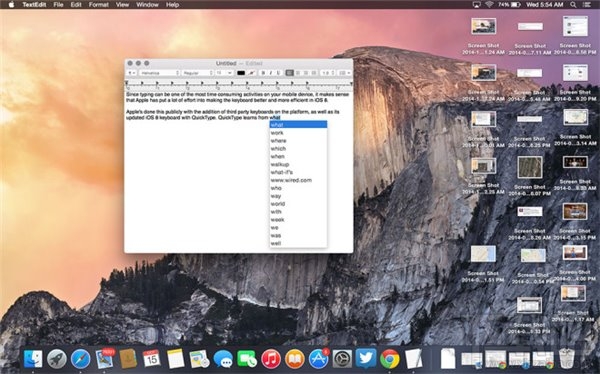This screenshot has height=374, width=600.
Task: Open Spotlight search in menu bar
Action: [573, 5]
